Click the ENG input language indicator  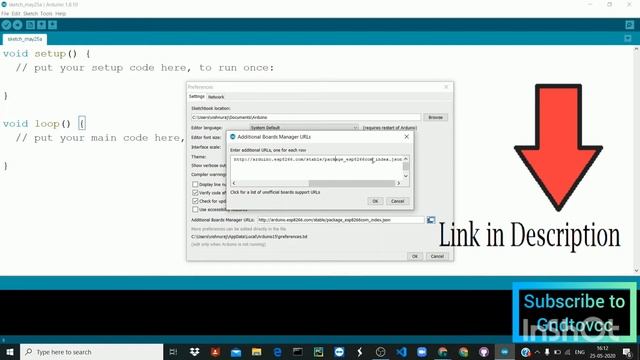coord(580,352)
